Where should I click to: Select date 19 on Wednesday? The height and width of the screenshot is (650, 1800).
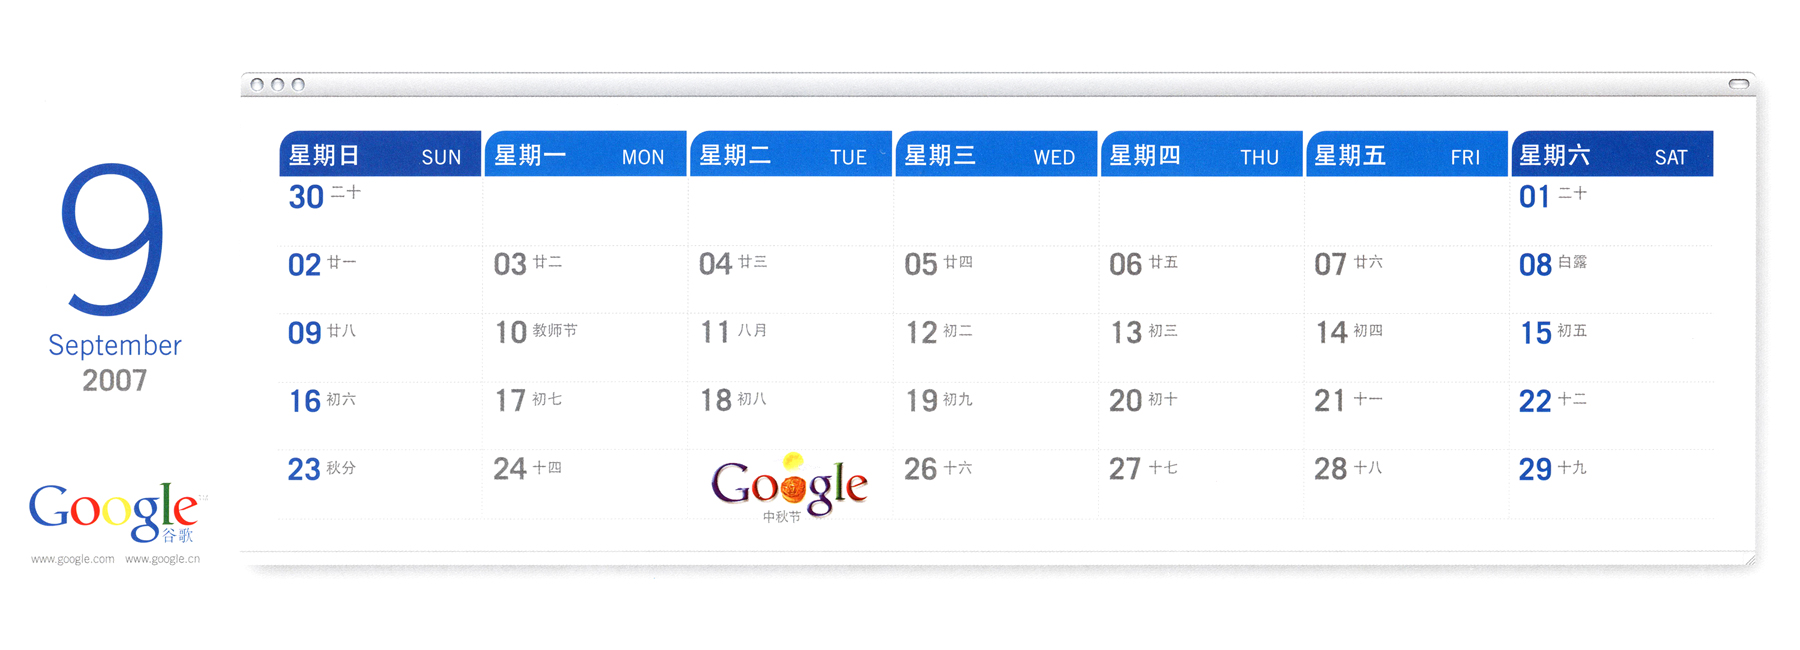pyautogui.click(x=921, y=402)
